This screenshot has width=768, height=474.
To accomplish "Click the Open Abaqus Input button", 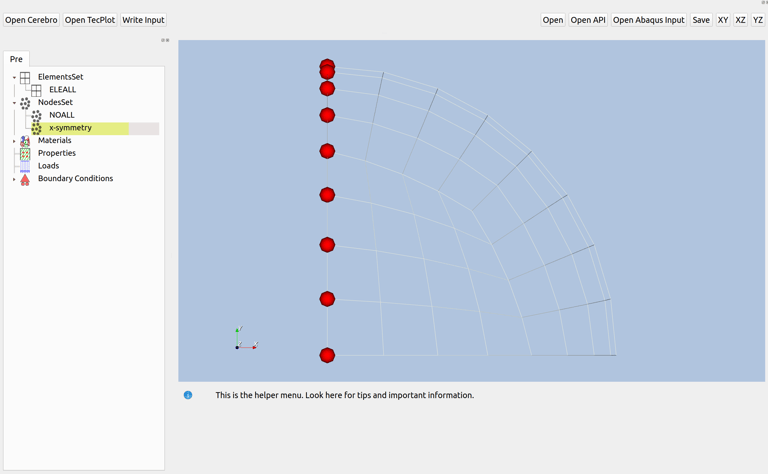I will 649,20.
